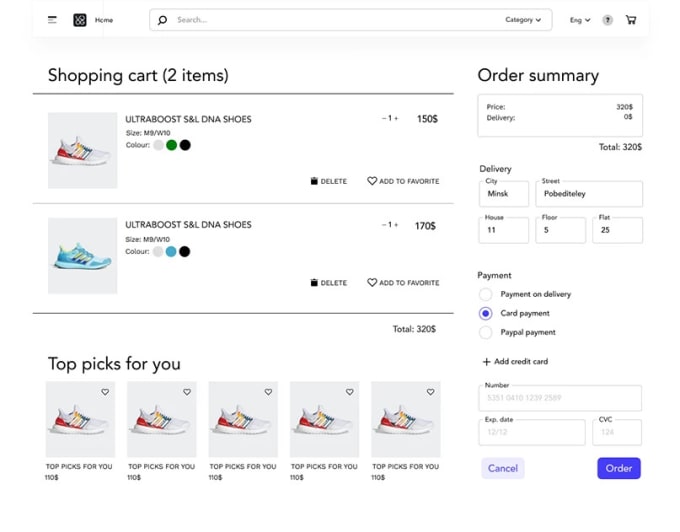The height and width of the screenshot is (532, 680).
Task: Click the white-red shoe cart thumbnail
Action: pyautogui.click(x=82, y=150)
